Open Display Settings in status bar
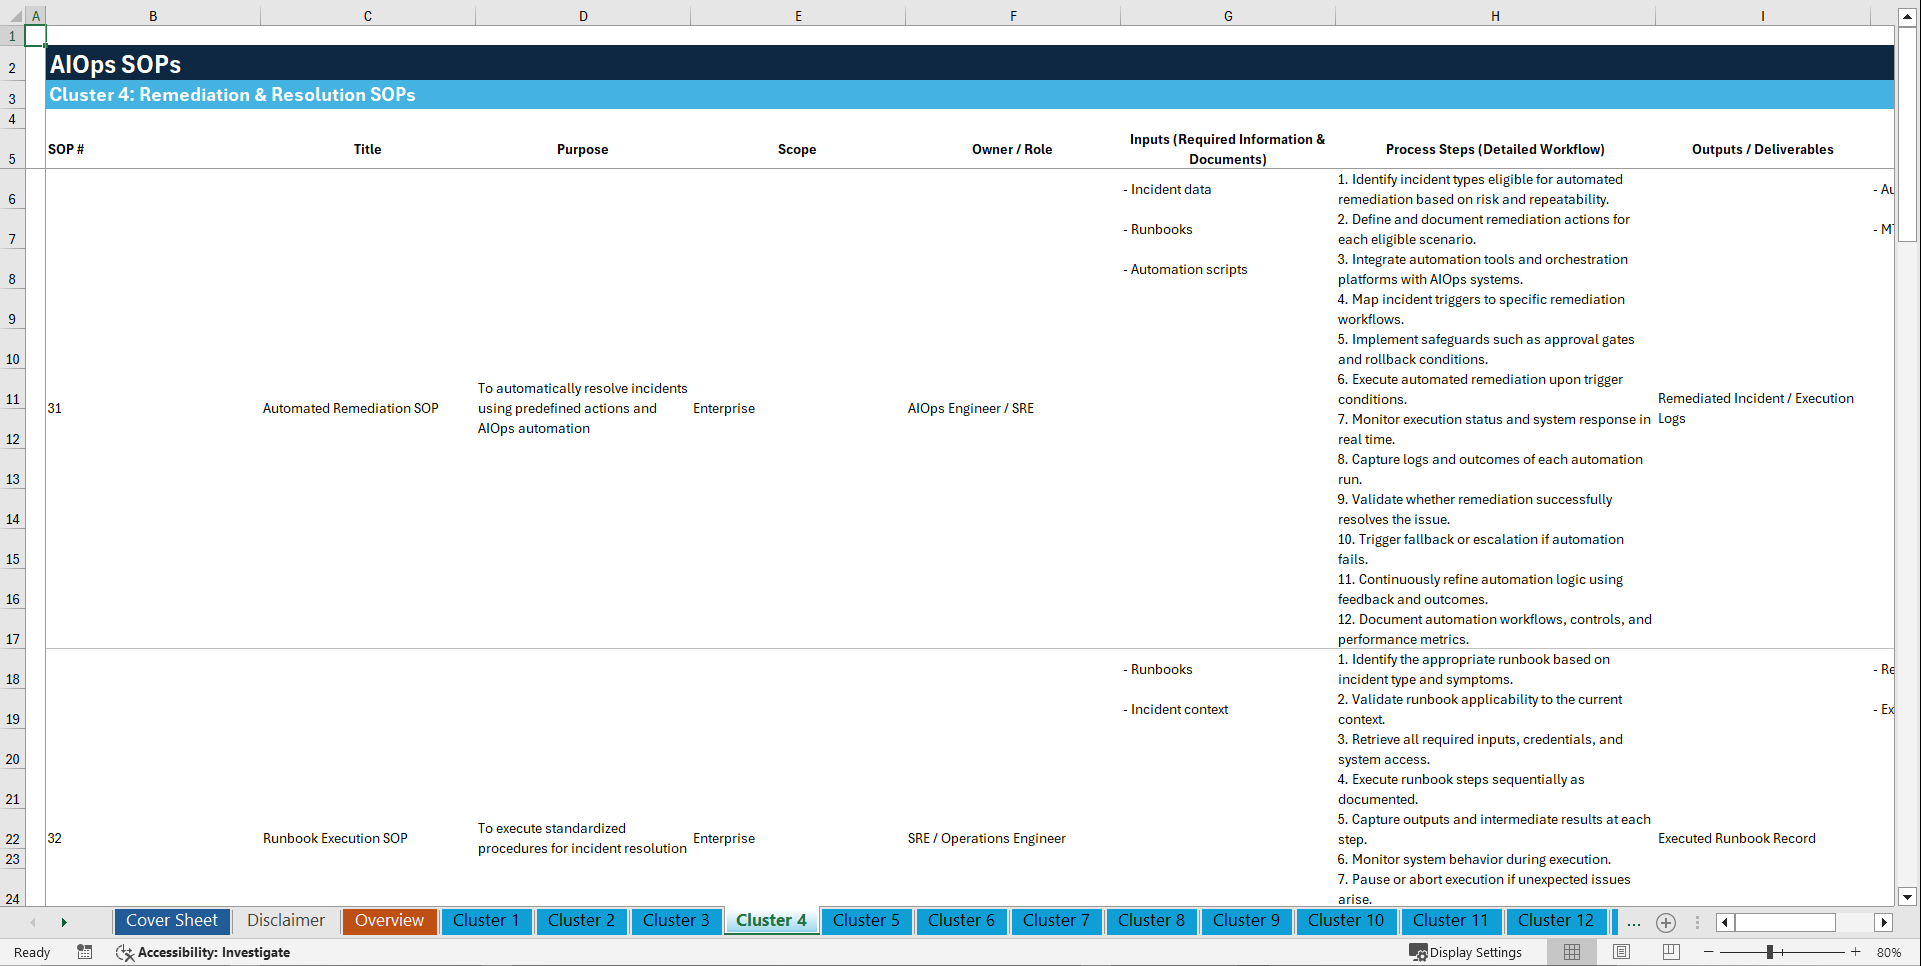 1466,952
